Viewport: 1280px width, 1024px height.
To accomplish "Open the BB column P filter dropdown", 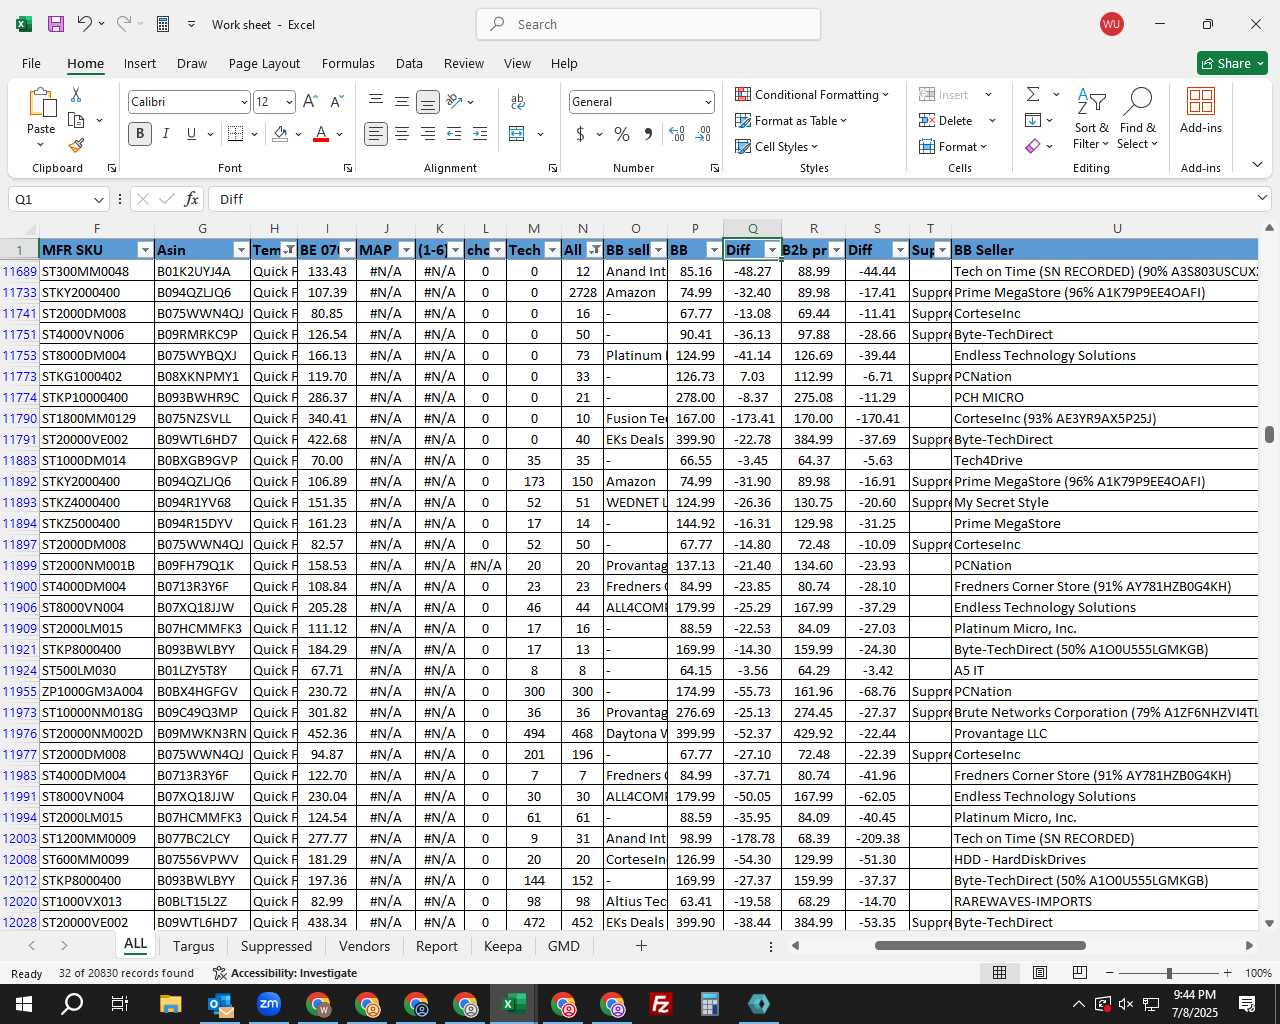I will point(713,250).
